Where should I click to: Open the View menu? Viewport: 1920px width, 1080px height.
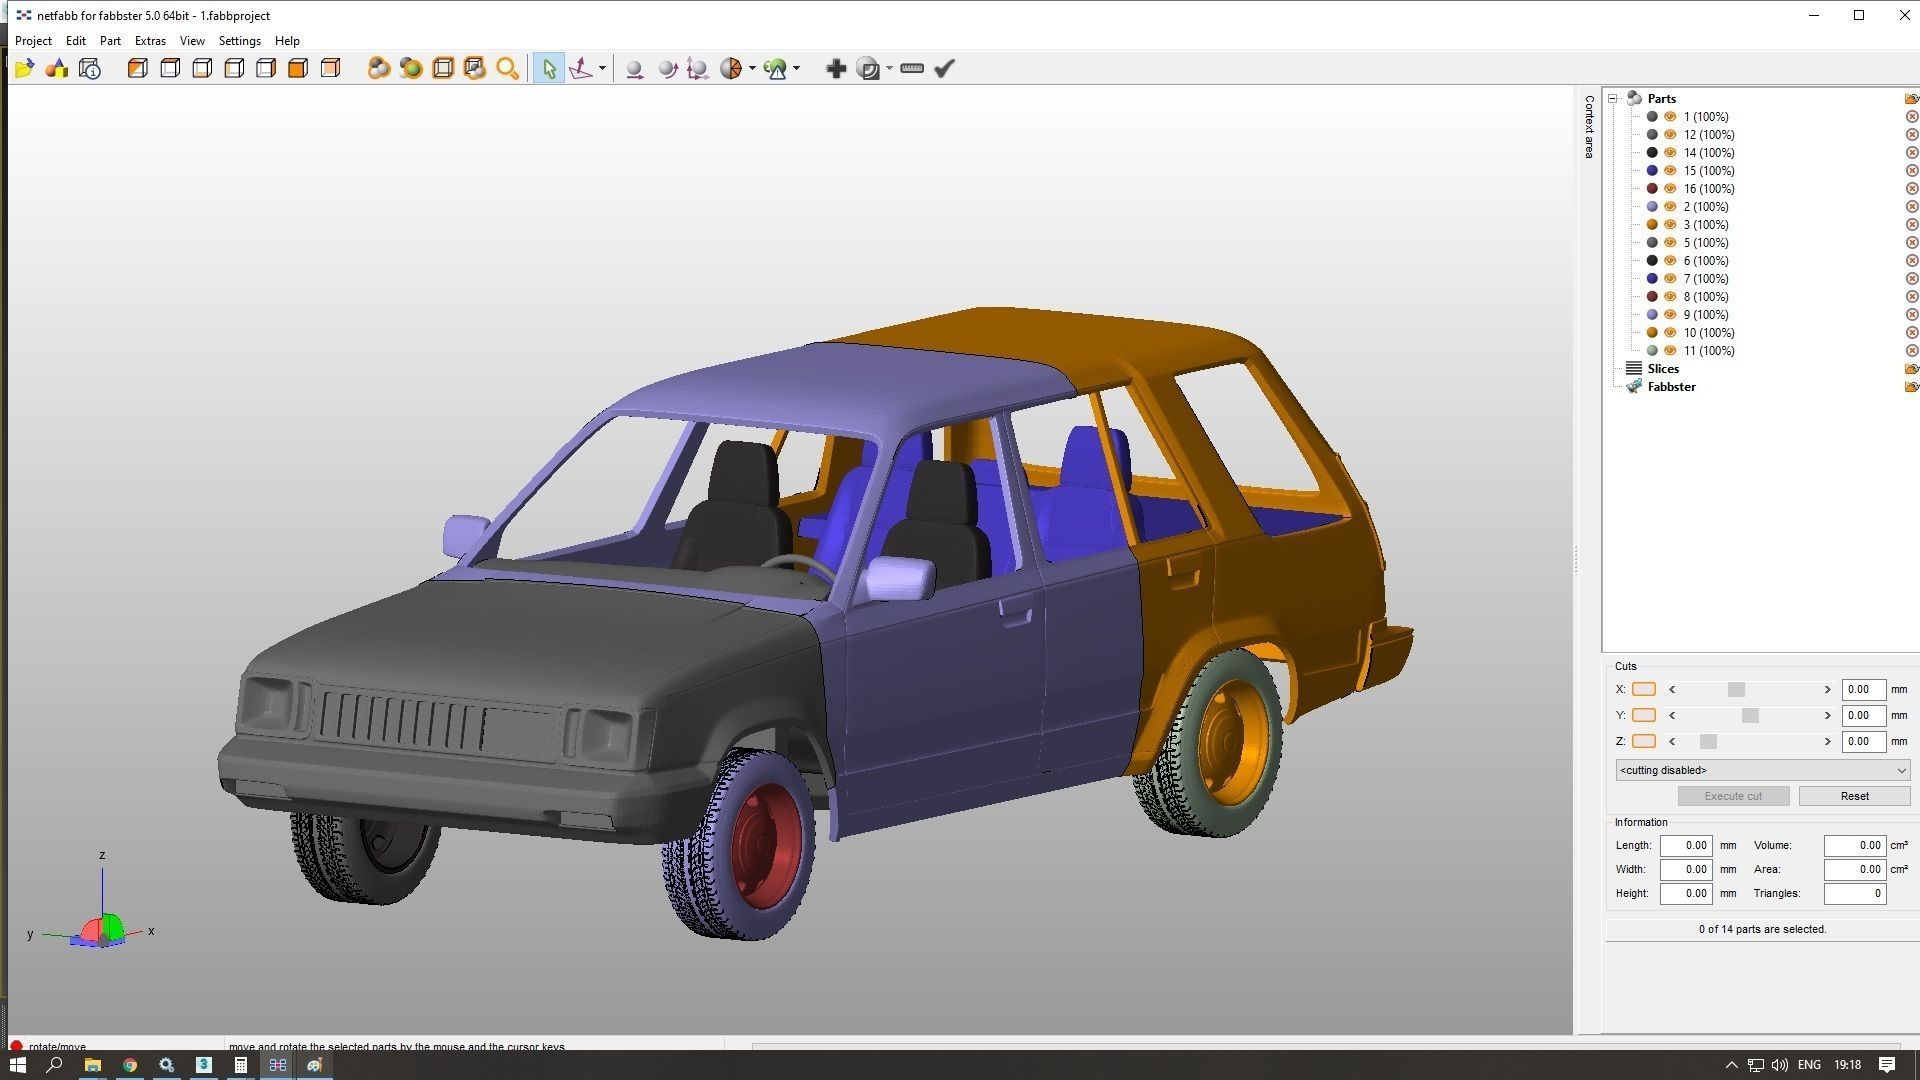[192, 41]
